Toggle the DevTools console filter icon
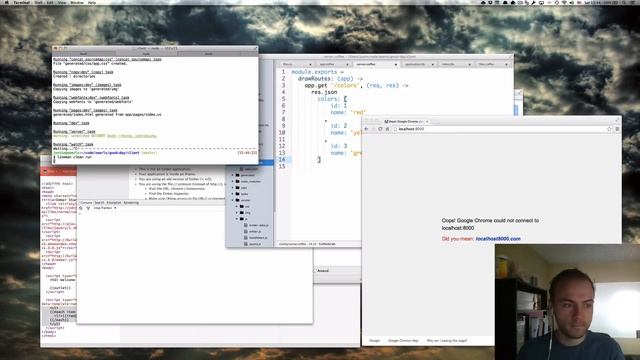This screenshot has height=360, width=640. click(88, 208)
